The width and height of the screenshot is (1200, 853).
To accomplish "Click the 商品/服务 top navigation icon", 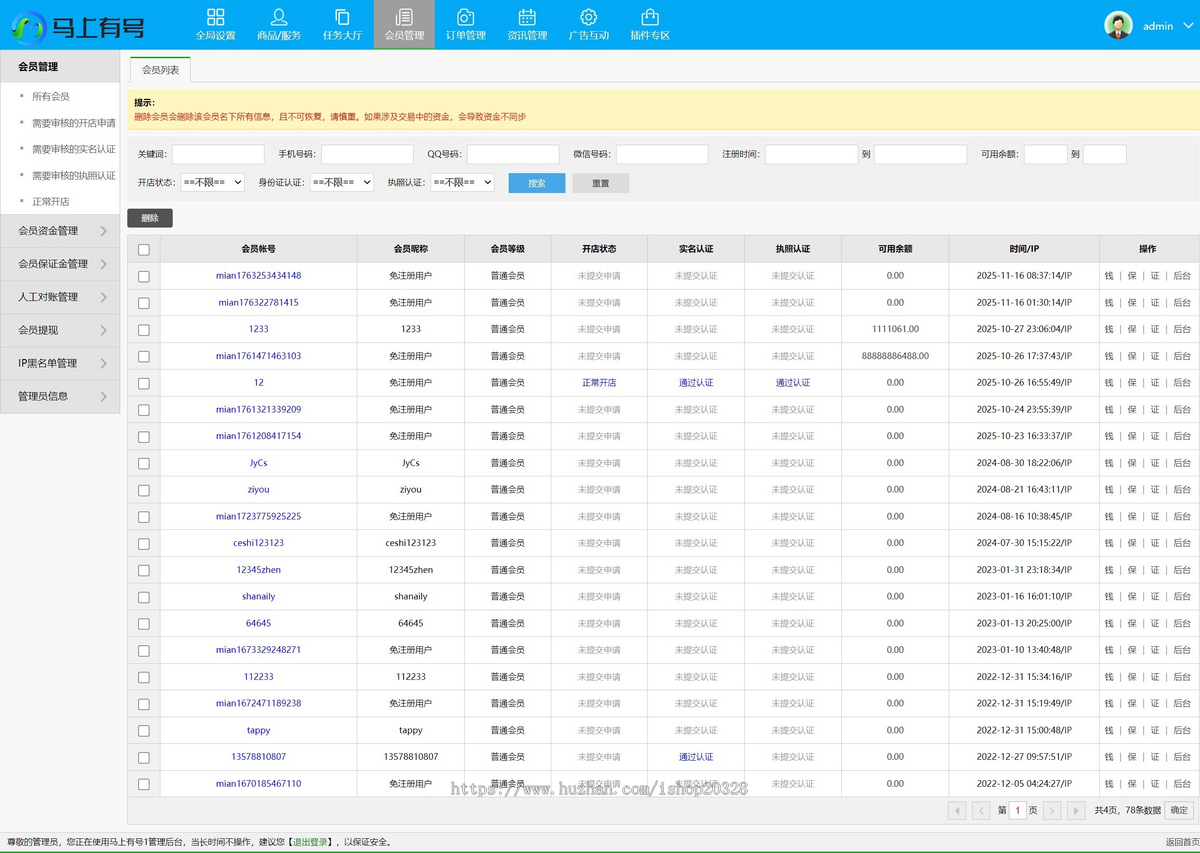I will pos(279,17).
